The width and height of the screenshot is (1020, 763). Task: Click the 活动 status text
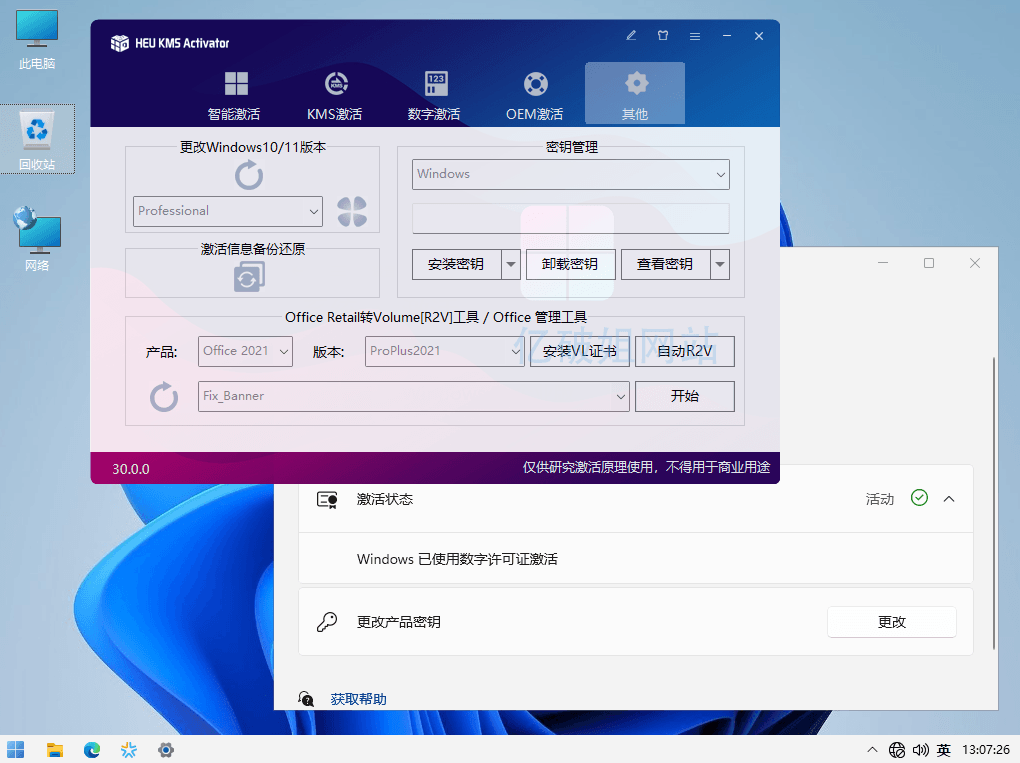[x=879, y=499]
